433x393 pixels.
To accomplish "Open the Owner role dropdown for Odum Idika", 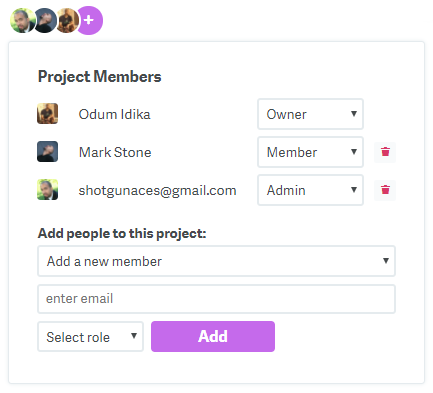I will click(310, 114).
